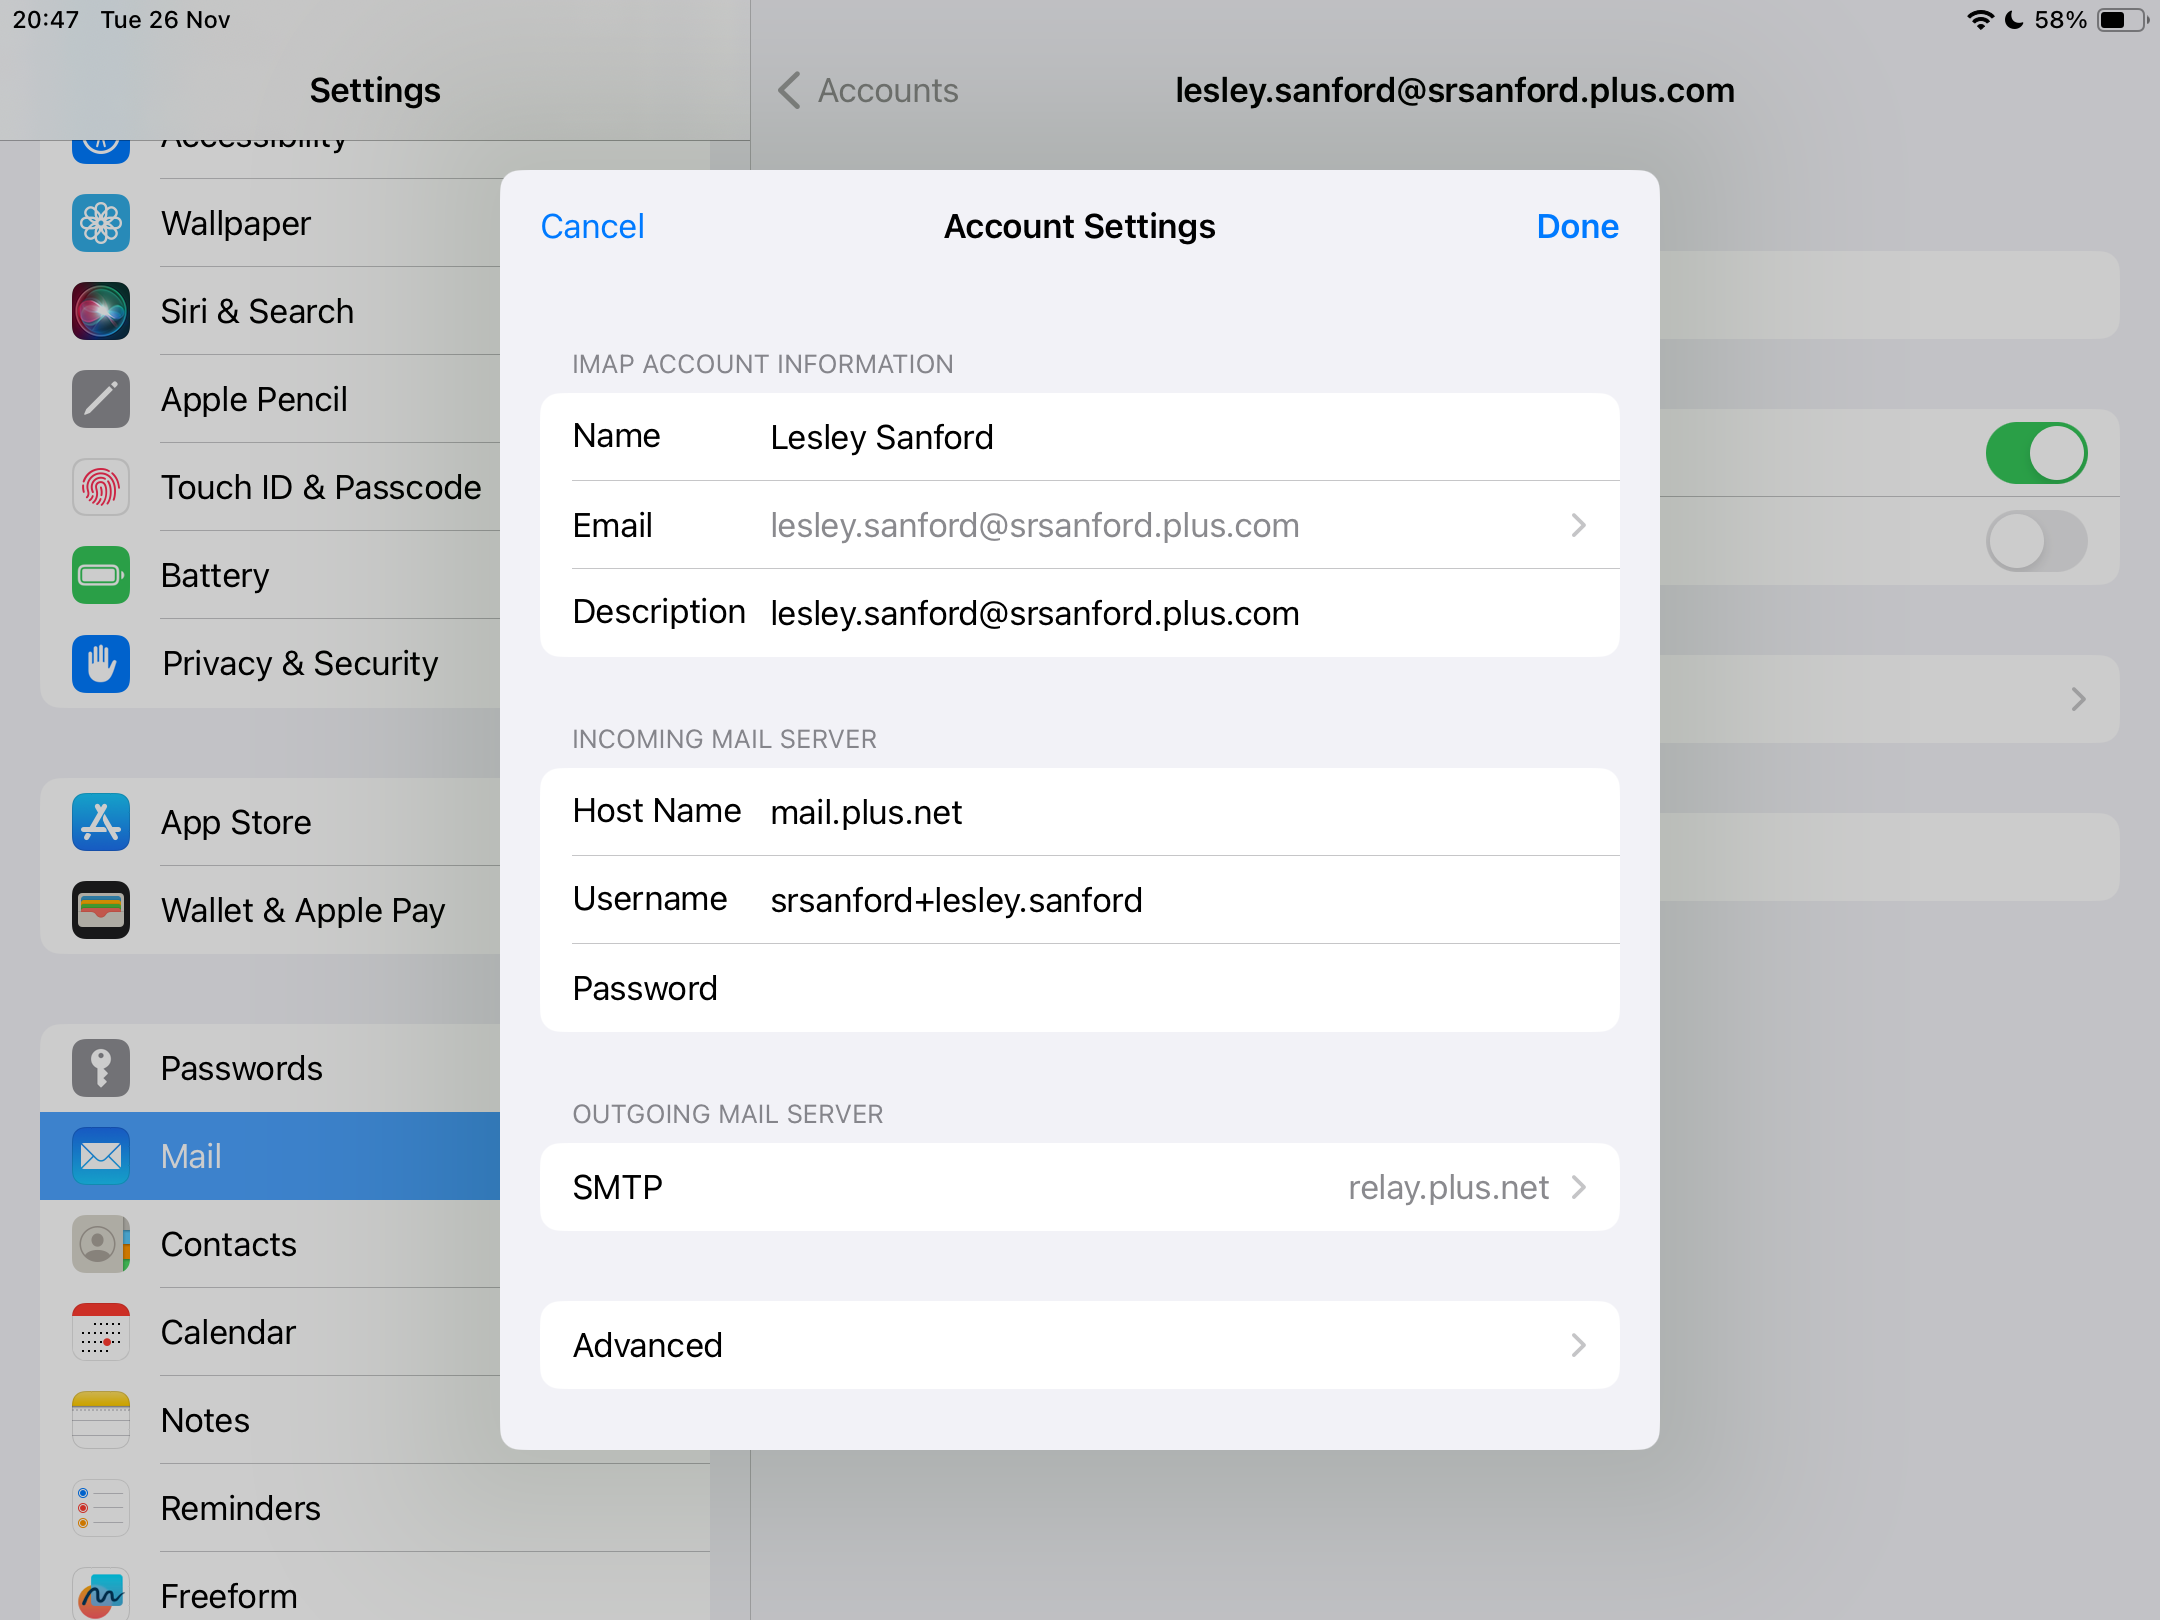Tap the 20:47 clock in status bar

[46, 20]
